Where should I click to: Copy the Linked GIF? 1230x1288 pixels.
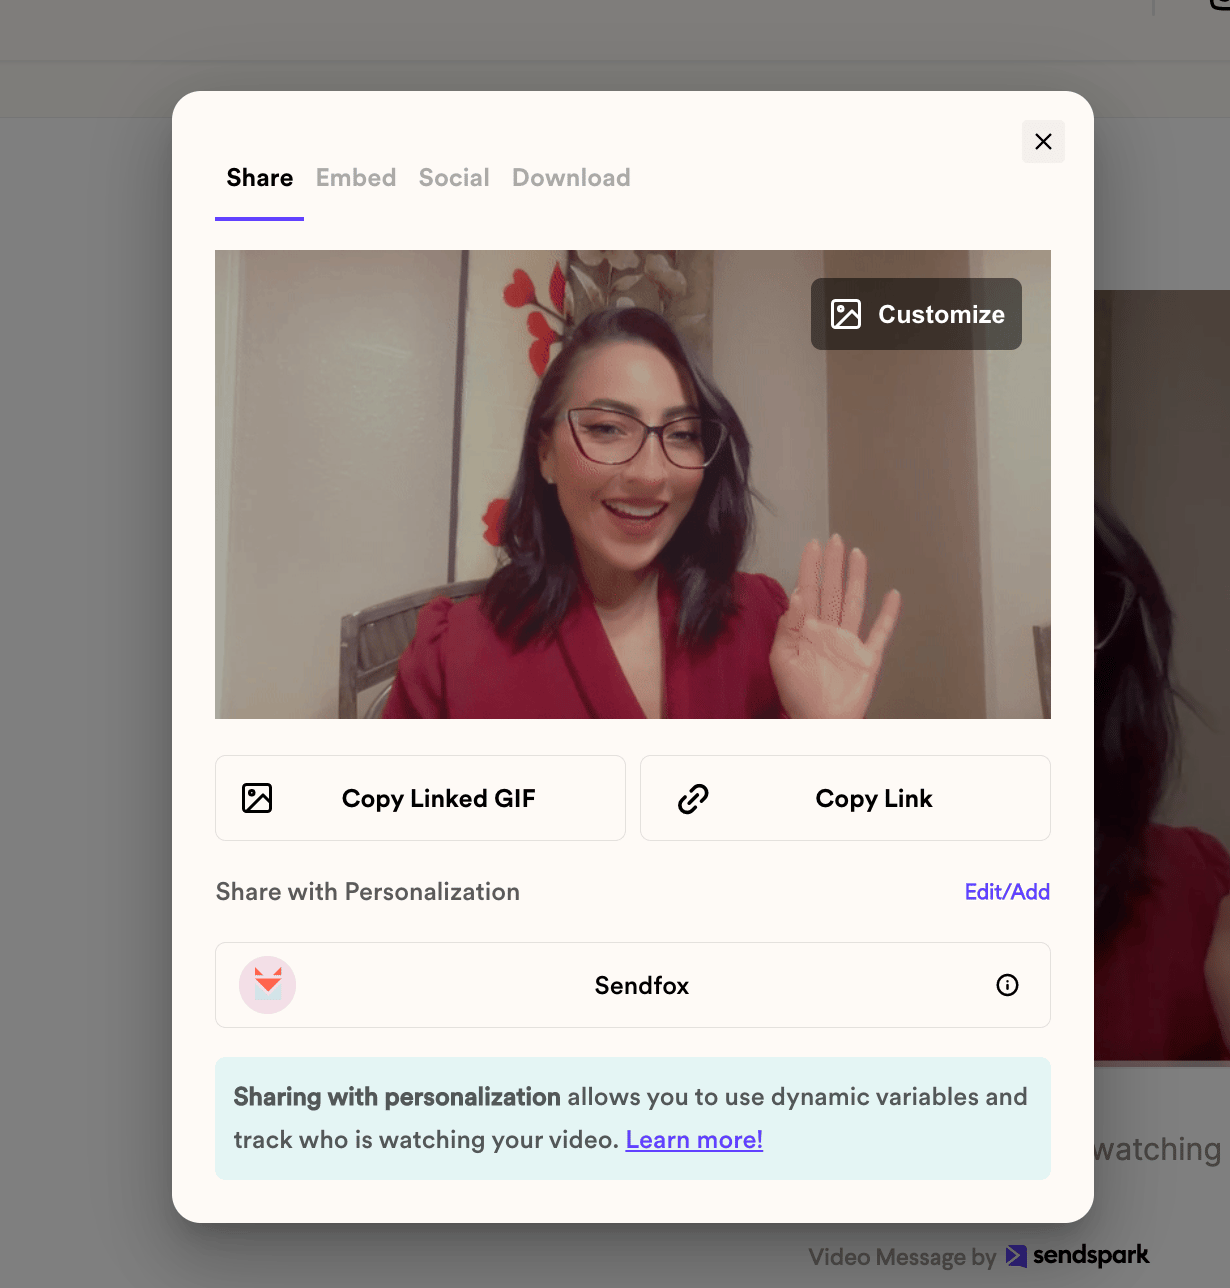pyautogui.click(x=420, y=798)
